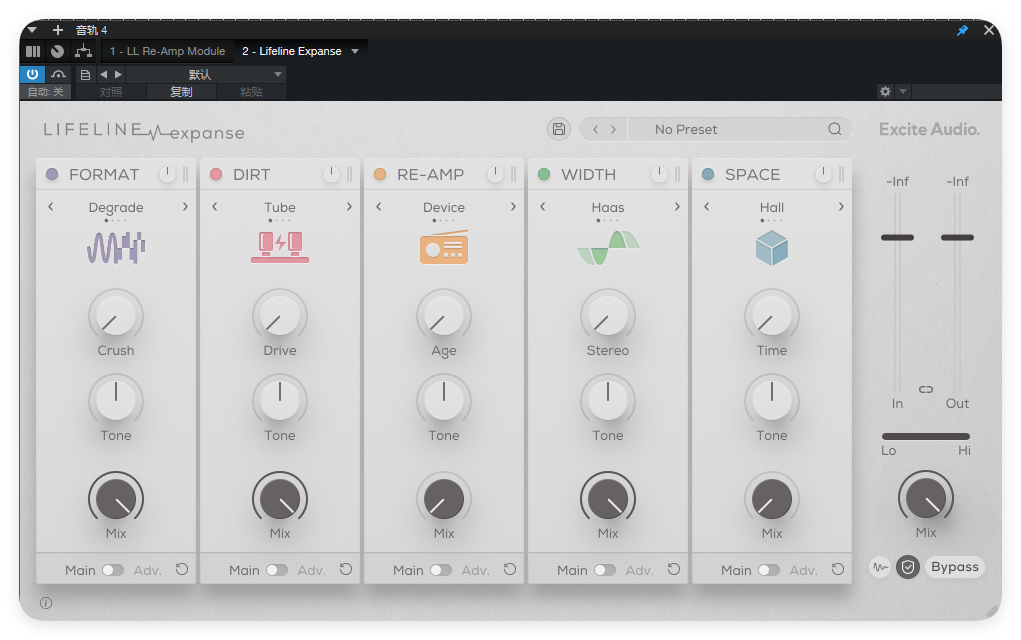Click the waveform icon beside Bypass
This screenshot has height=640, width=1021.
(x=880, y=567)
